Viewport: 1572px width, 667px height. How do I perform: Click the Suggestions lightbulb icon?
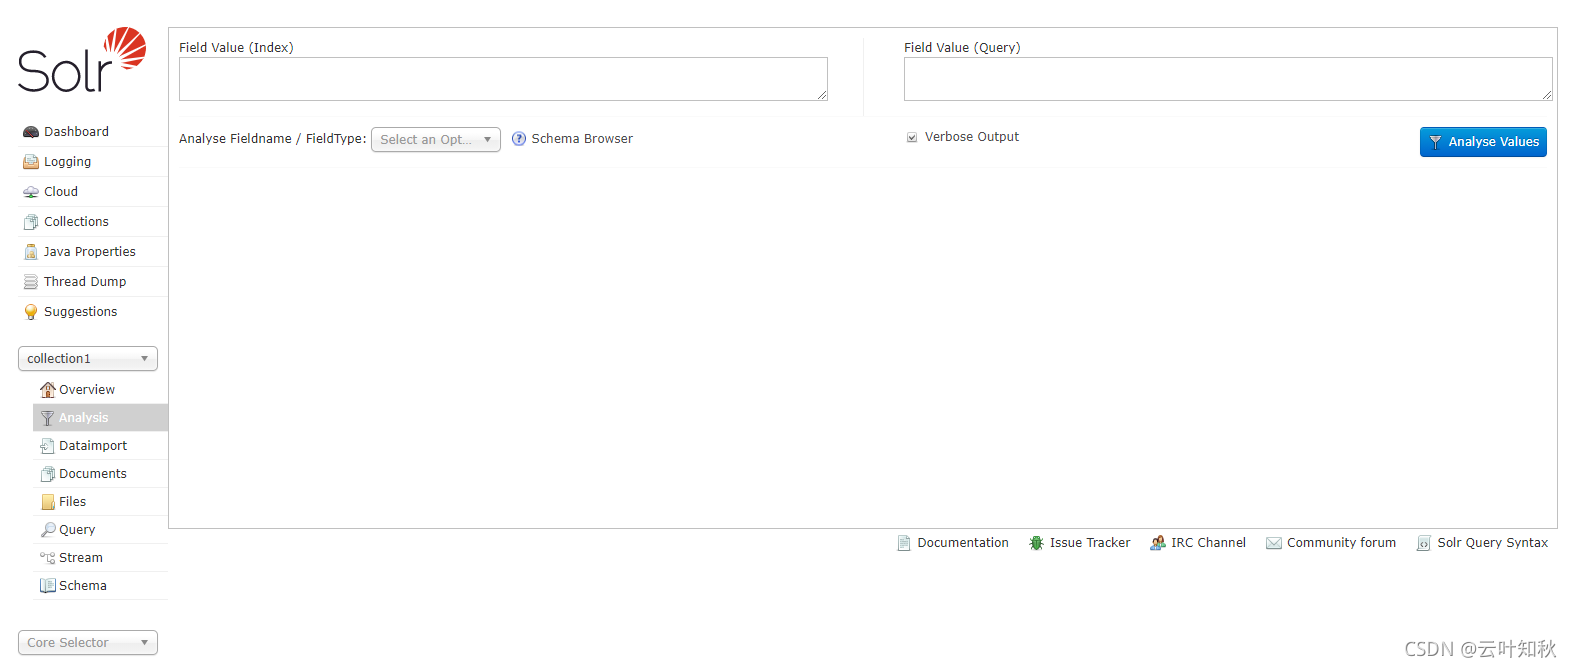coord(31,312)
